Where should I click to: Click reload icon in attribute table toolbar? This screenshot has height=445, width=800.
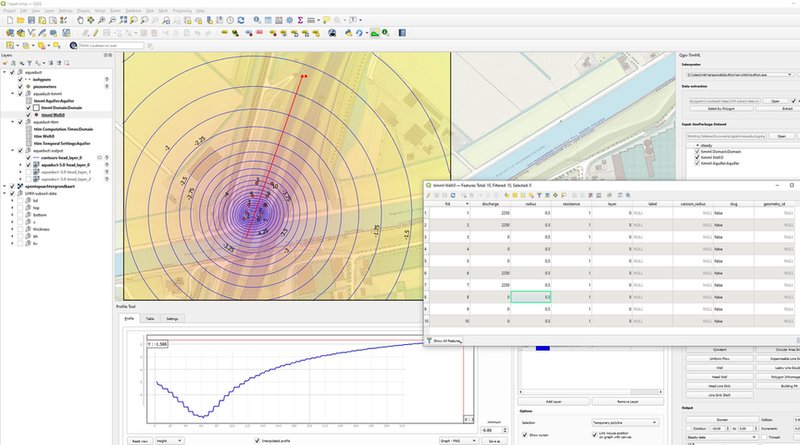point(453,195)
